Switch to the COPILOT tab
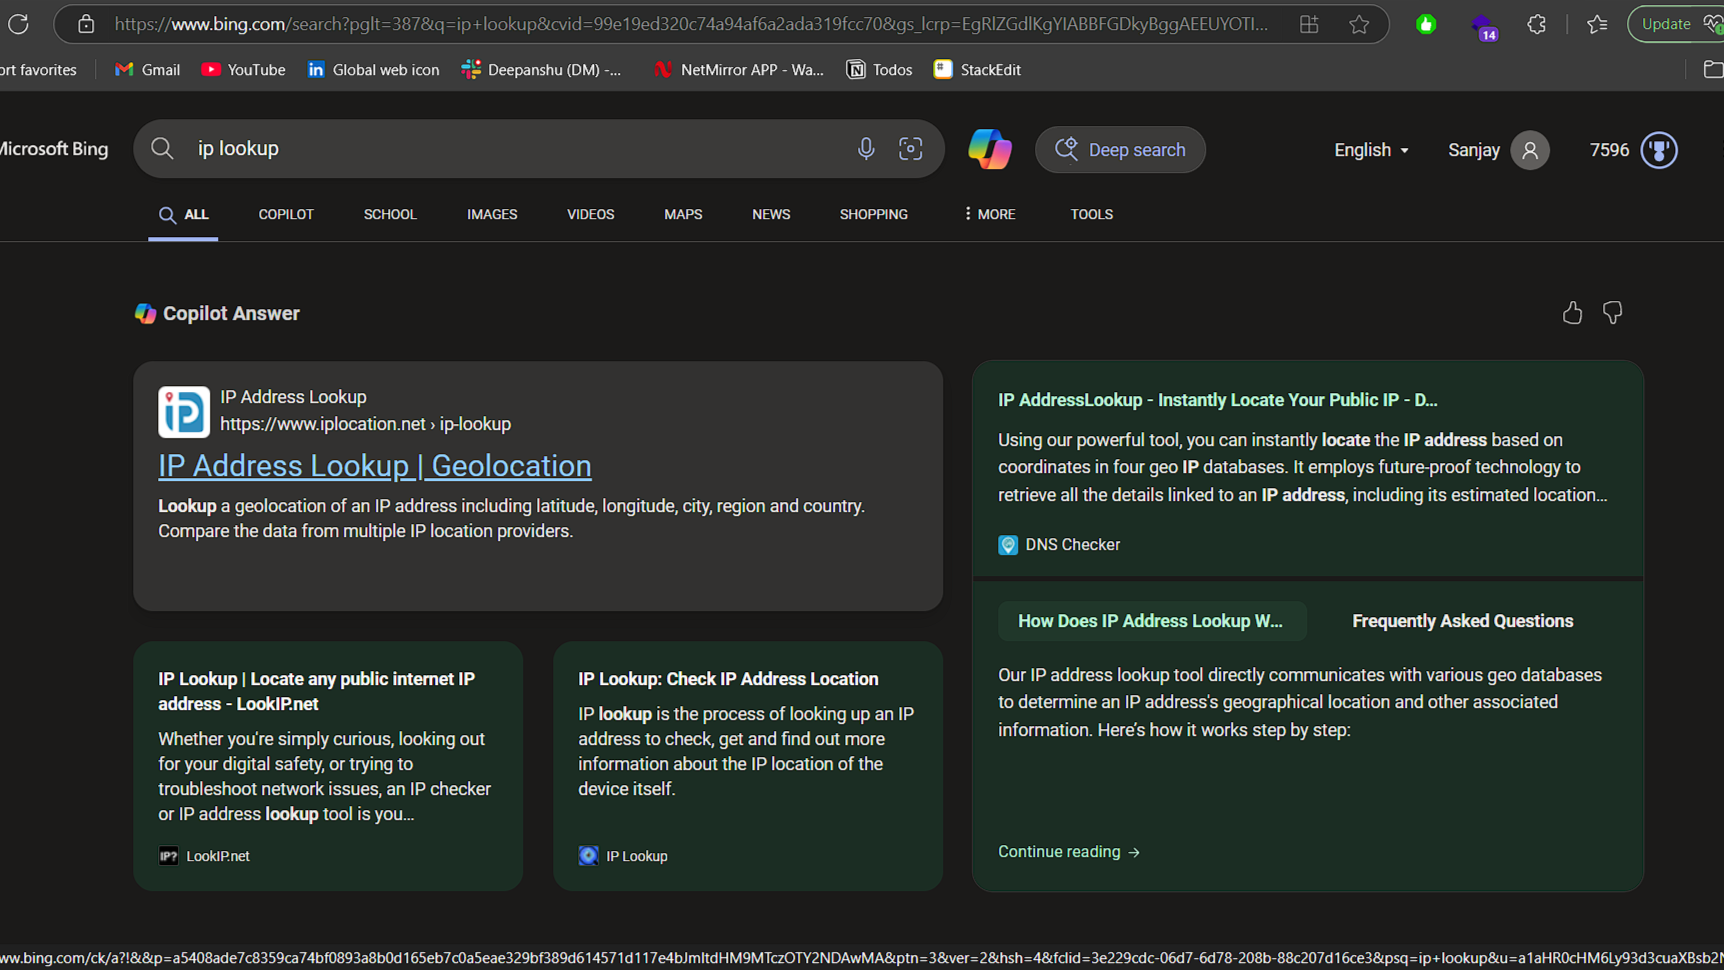The height and width of the screenshot is (970, 1724). coord(286,215)
